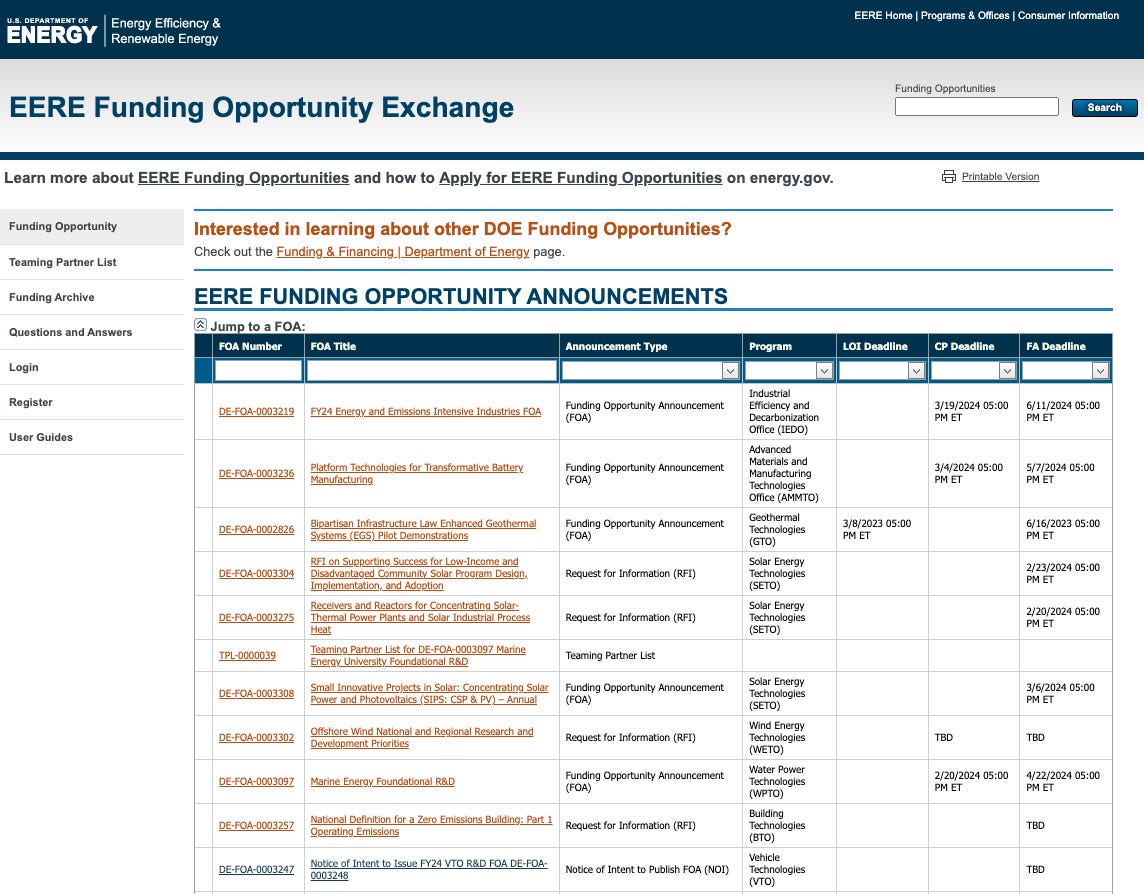Open FOA number DE-FOA-0003304
The image size is (1144, 894).
256,574
